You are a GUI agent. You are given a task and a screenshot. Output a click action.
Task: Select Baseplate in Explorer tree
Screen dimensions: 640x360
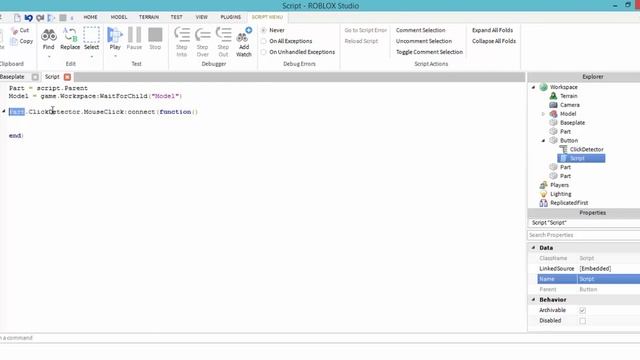point(572,122)
